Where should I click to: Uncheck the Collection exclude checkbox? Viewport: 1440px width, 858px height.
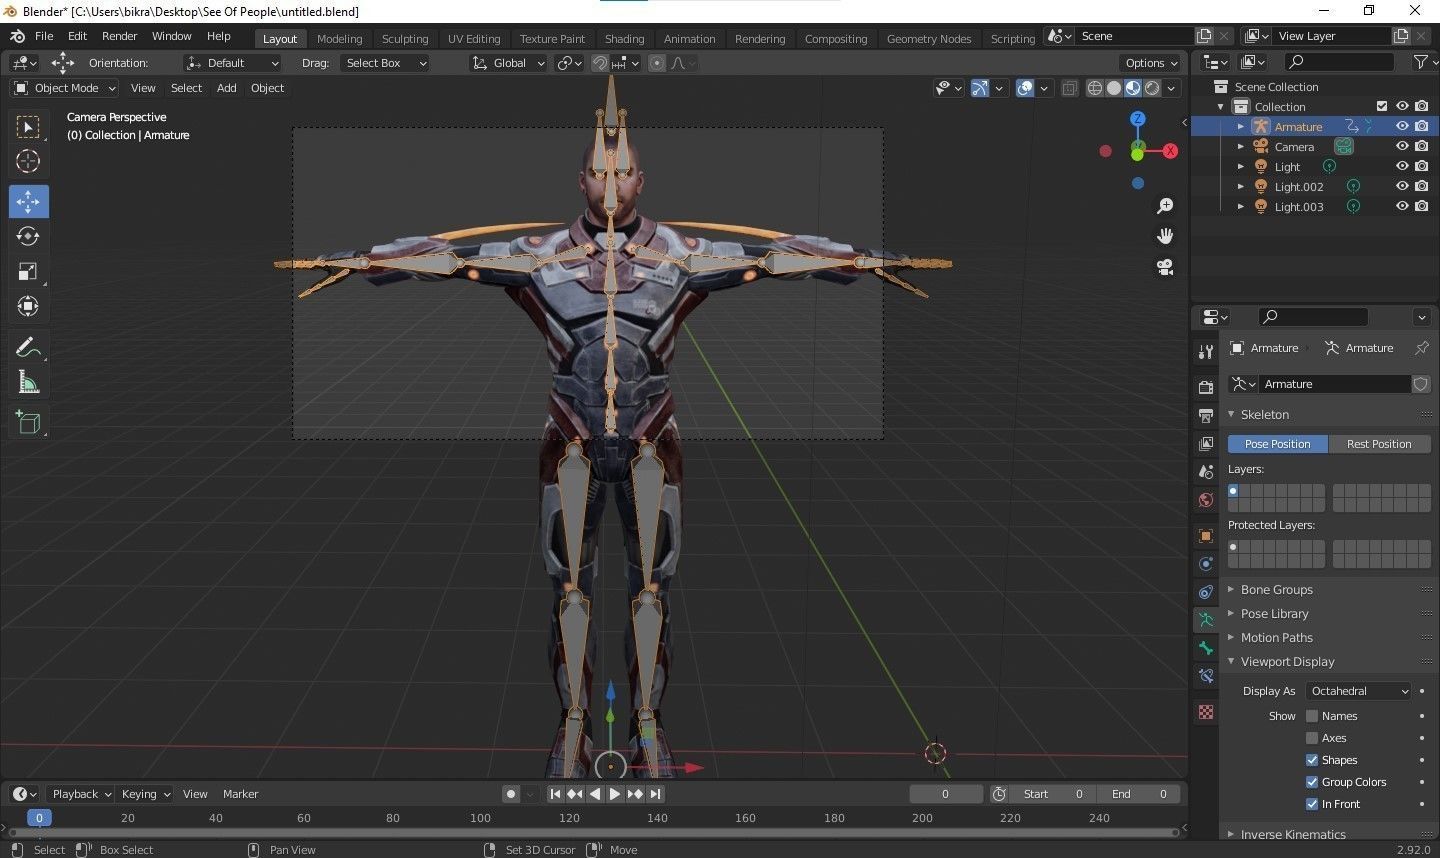[x=1382, y=107]
